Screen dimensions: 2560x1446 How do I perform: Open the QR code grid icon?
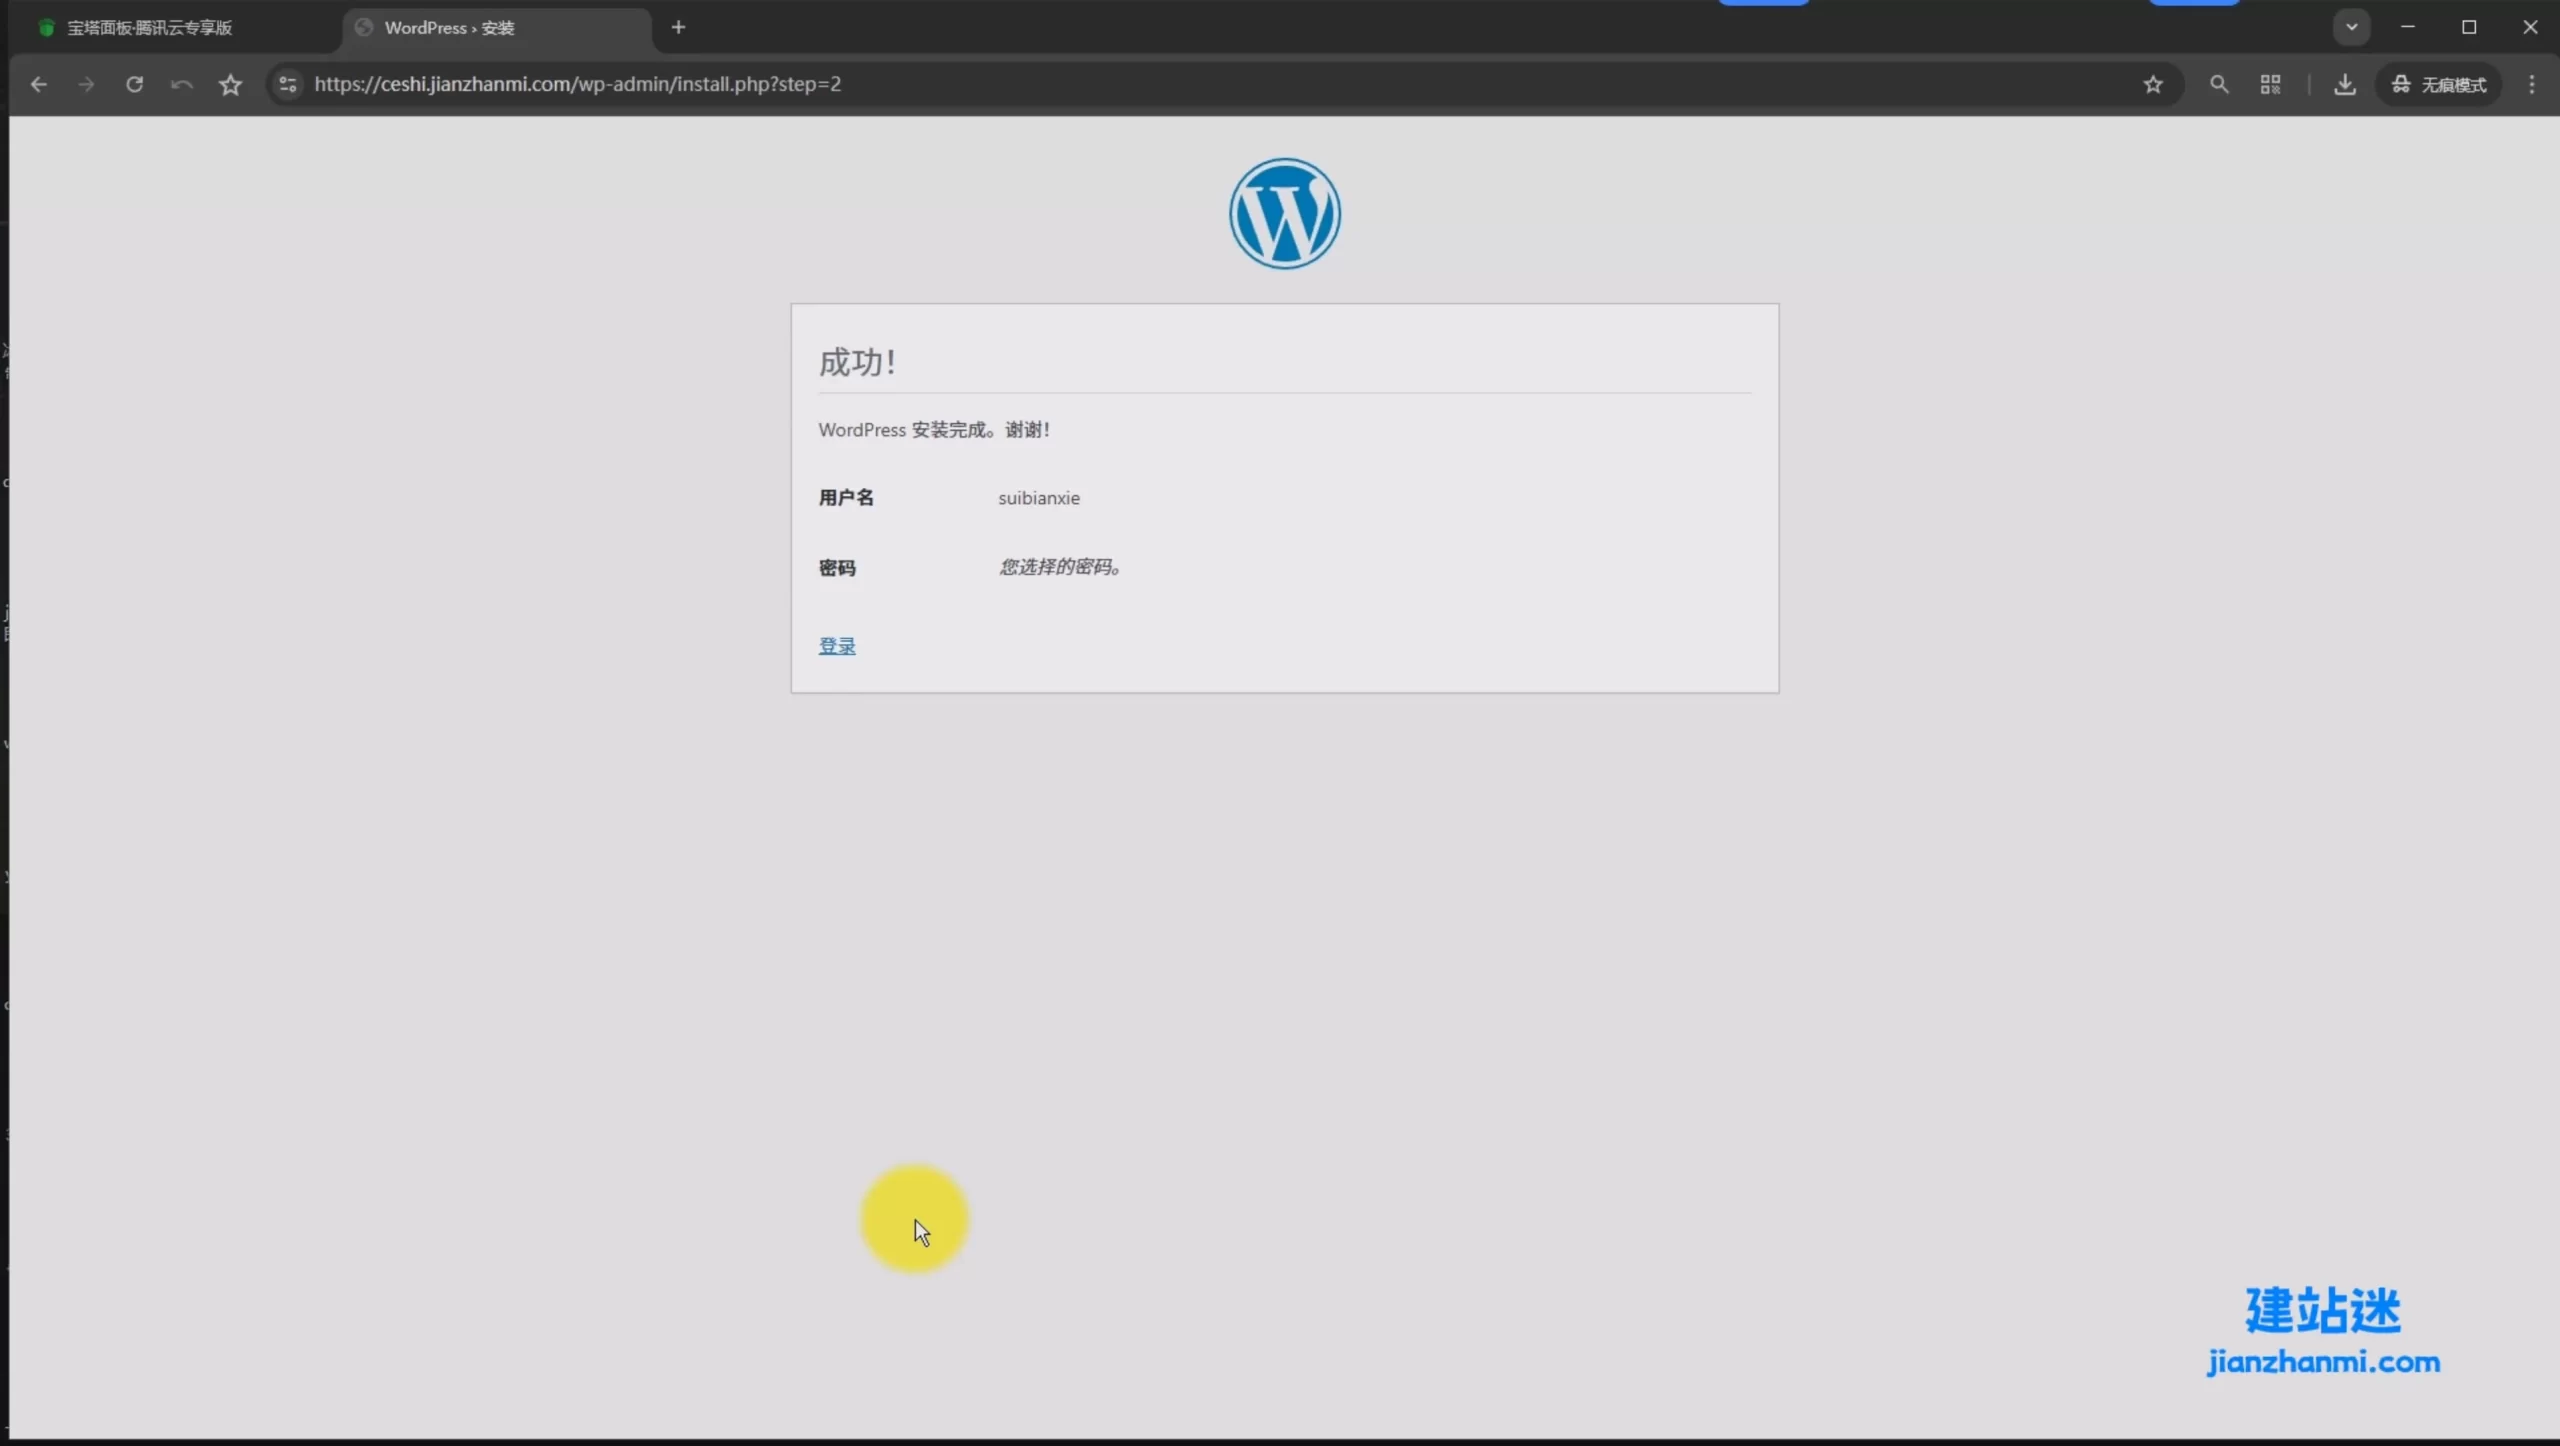(x=2270, y=85)
